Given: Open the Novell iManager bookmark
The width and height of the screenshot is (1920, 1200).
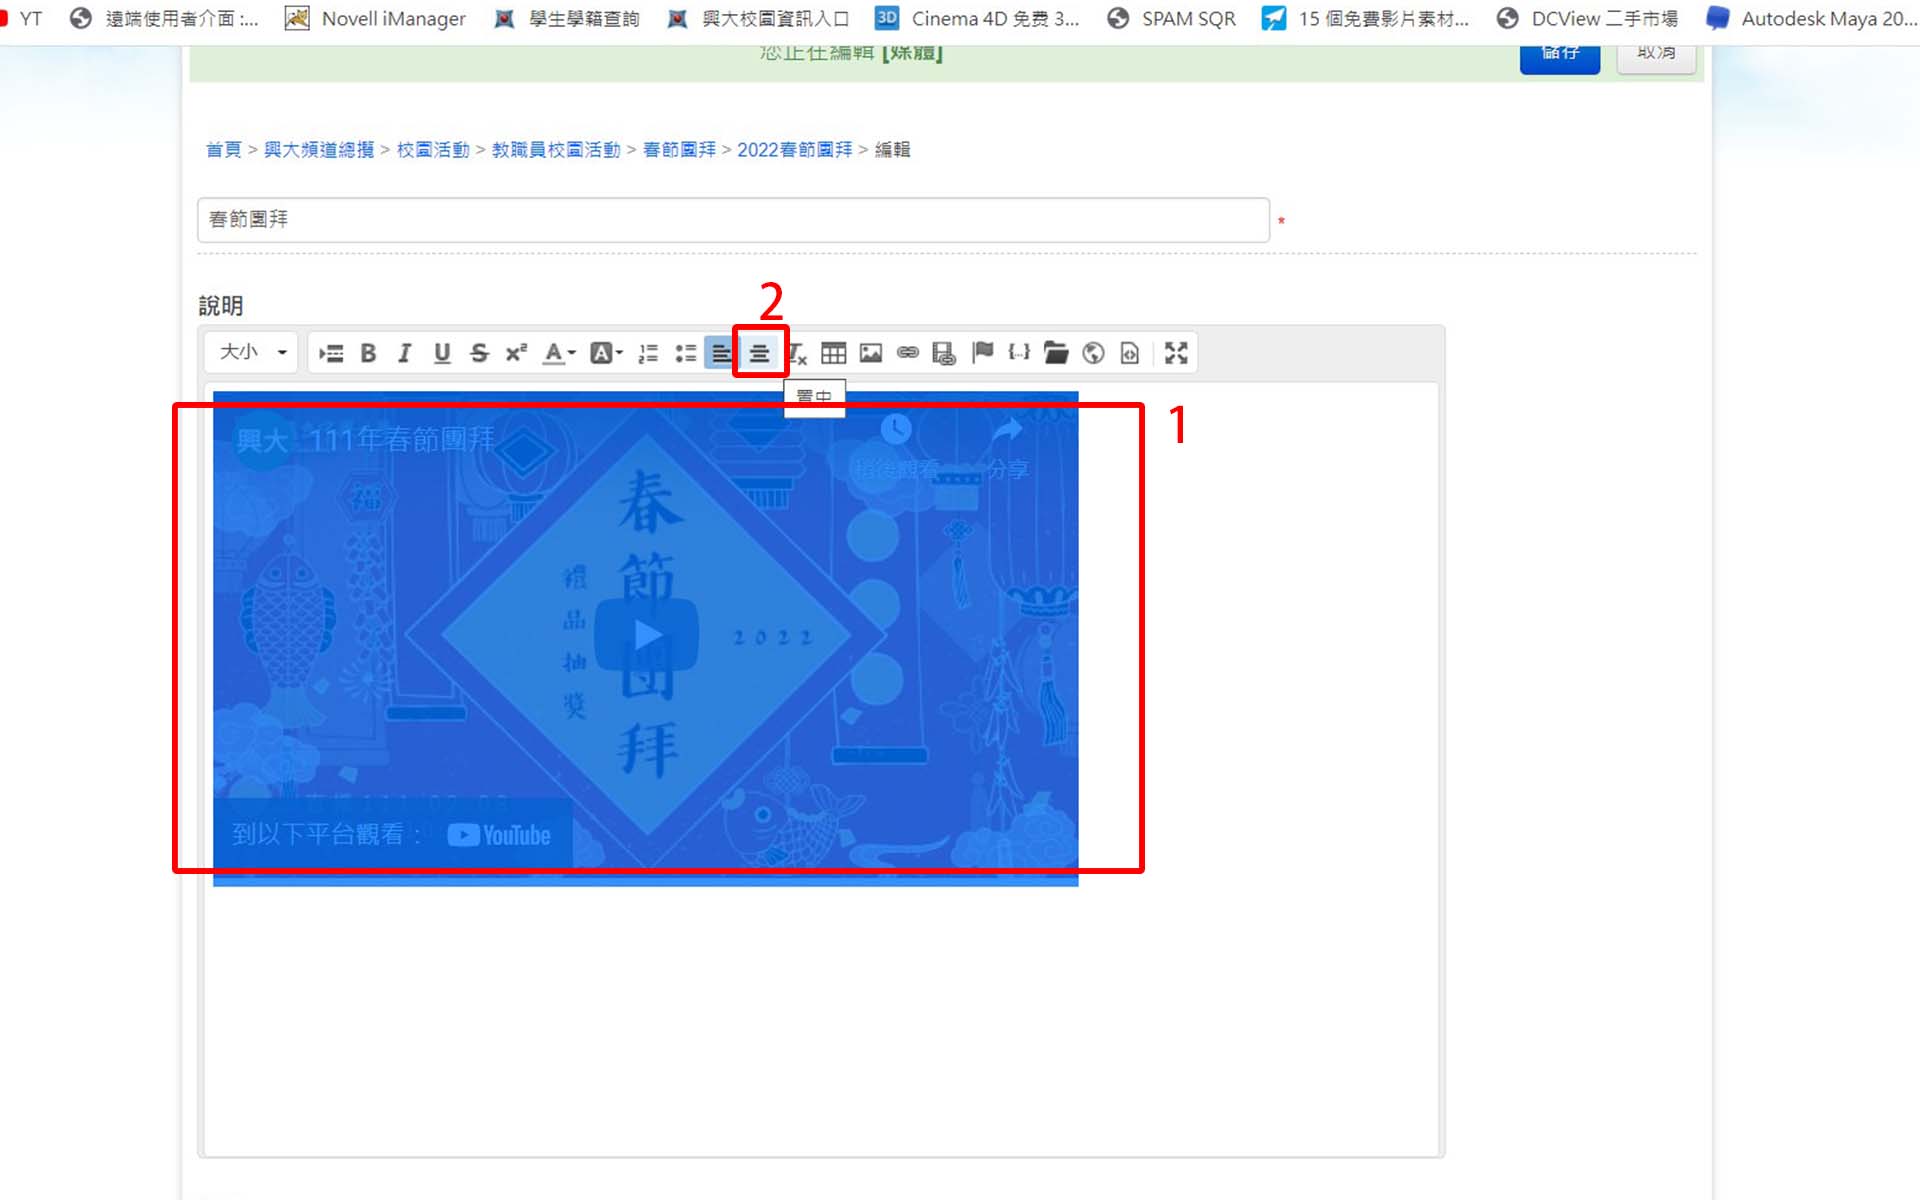Looking at the screenshot, I should click(377, 18).
